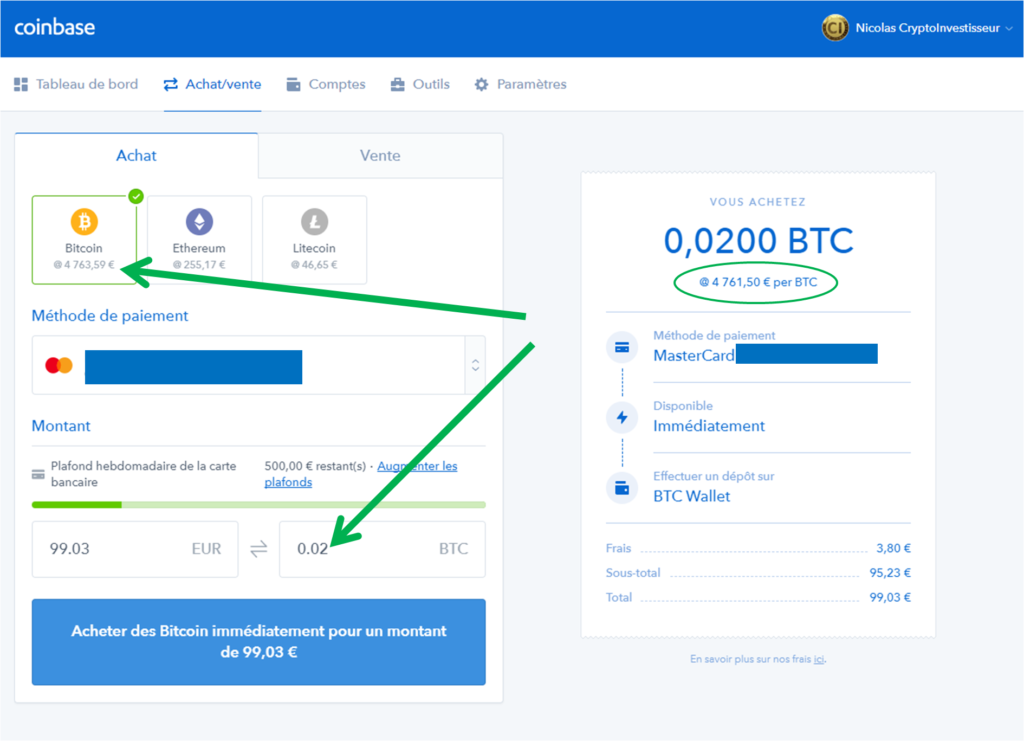The height and width of the screenshot is (741, 1024).
Task: Click the Ethereum diamond icon
Action: click(199, 221)
